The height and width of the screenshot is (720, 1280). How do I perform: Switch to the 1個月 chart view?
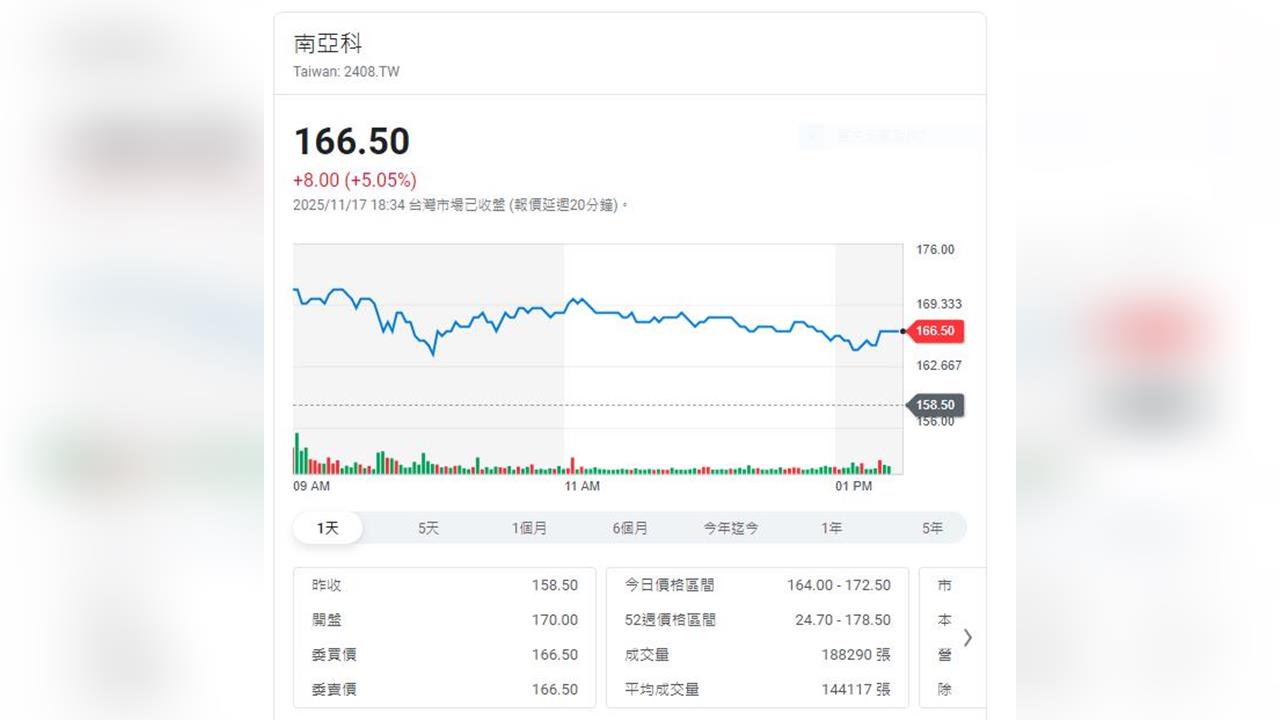coord(529,527)
